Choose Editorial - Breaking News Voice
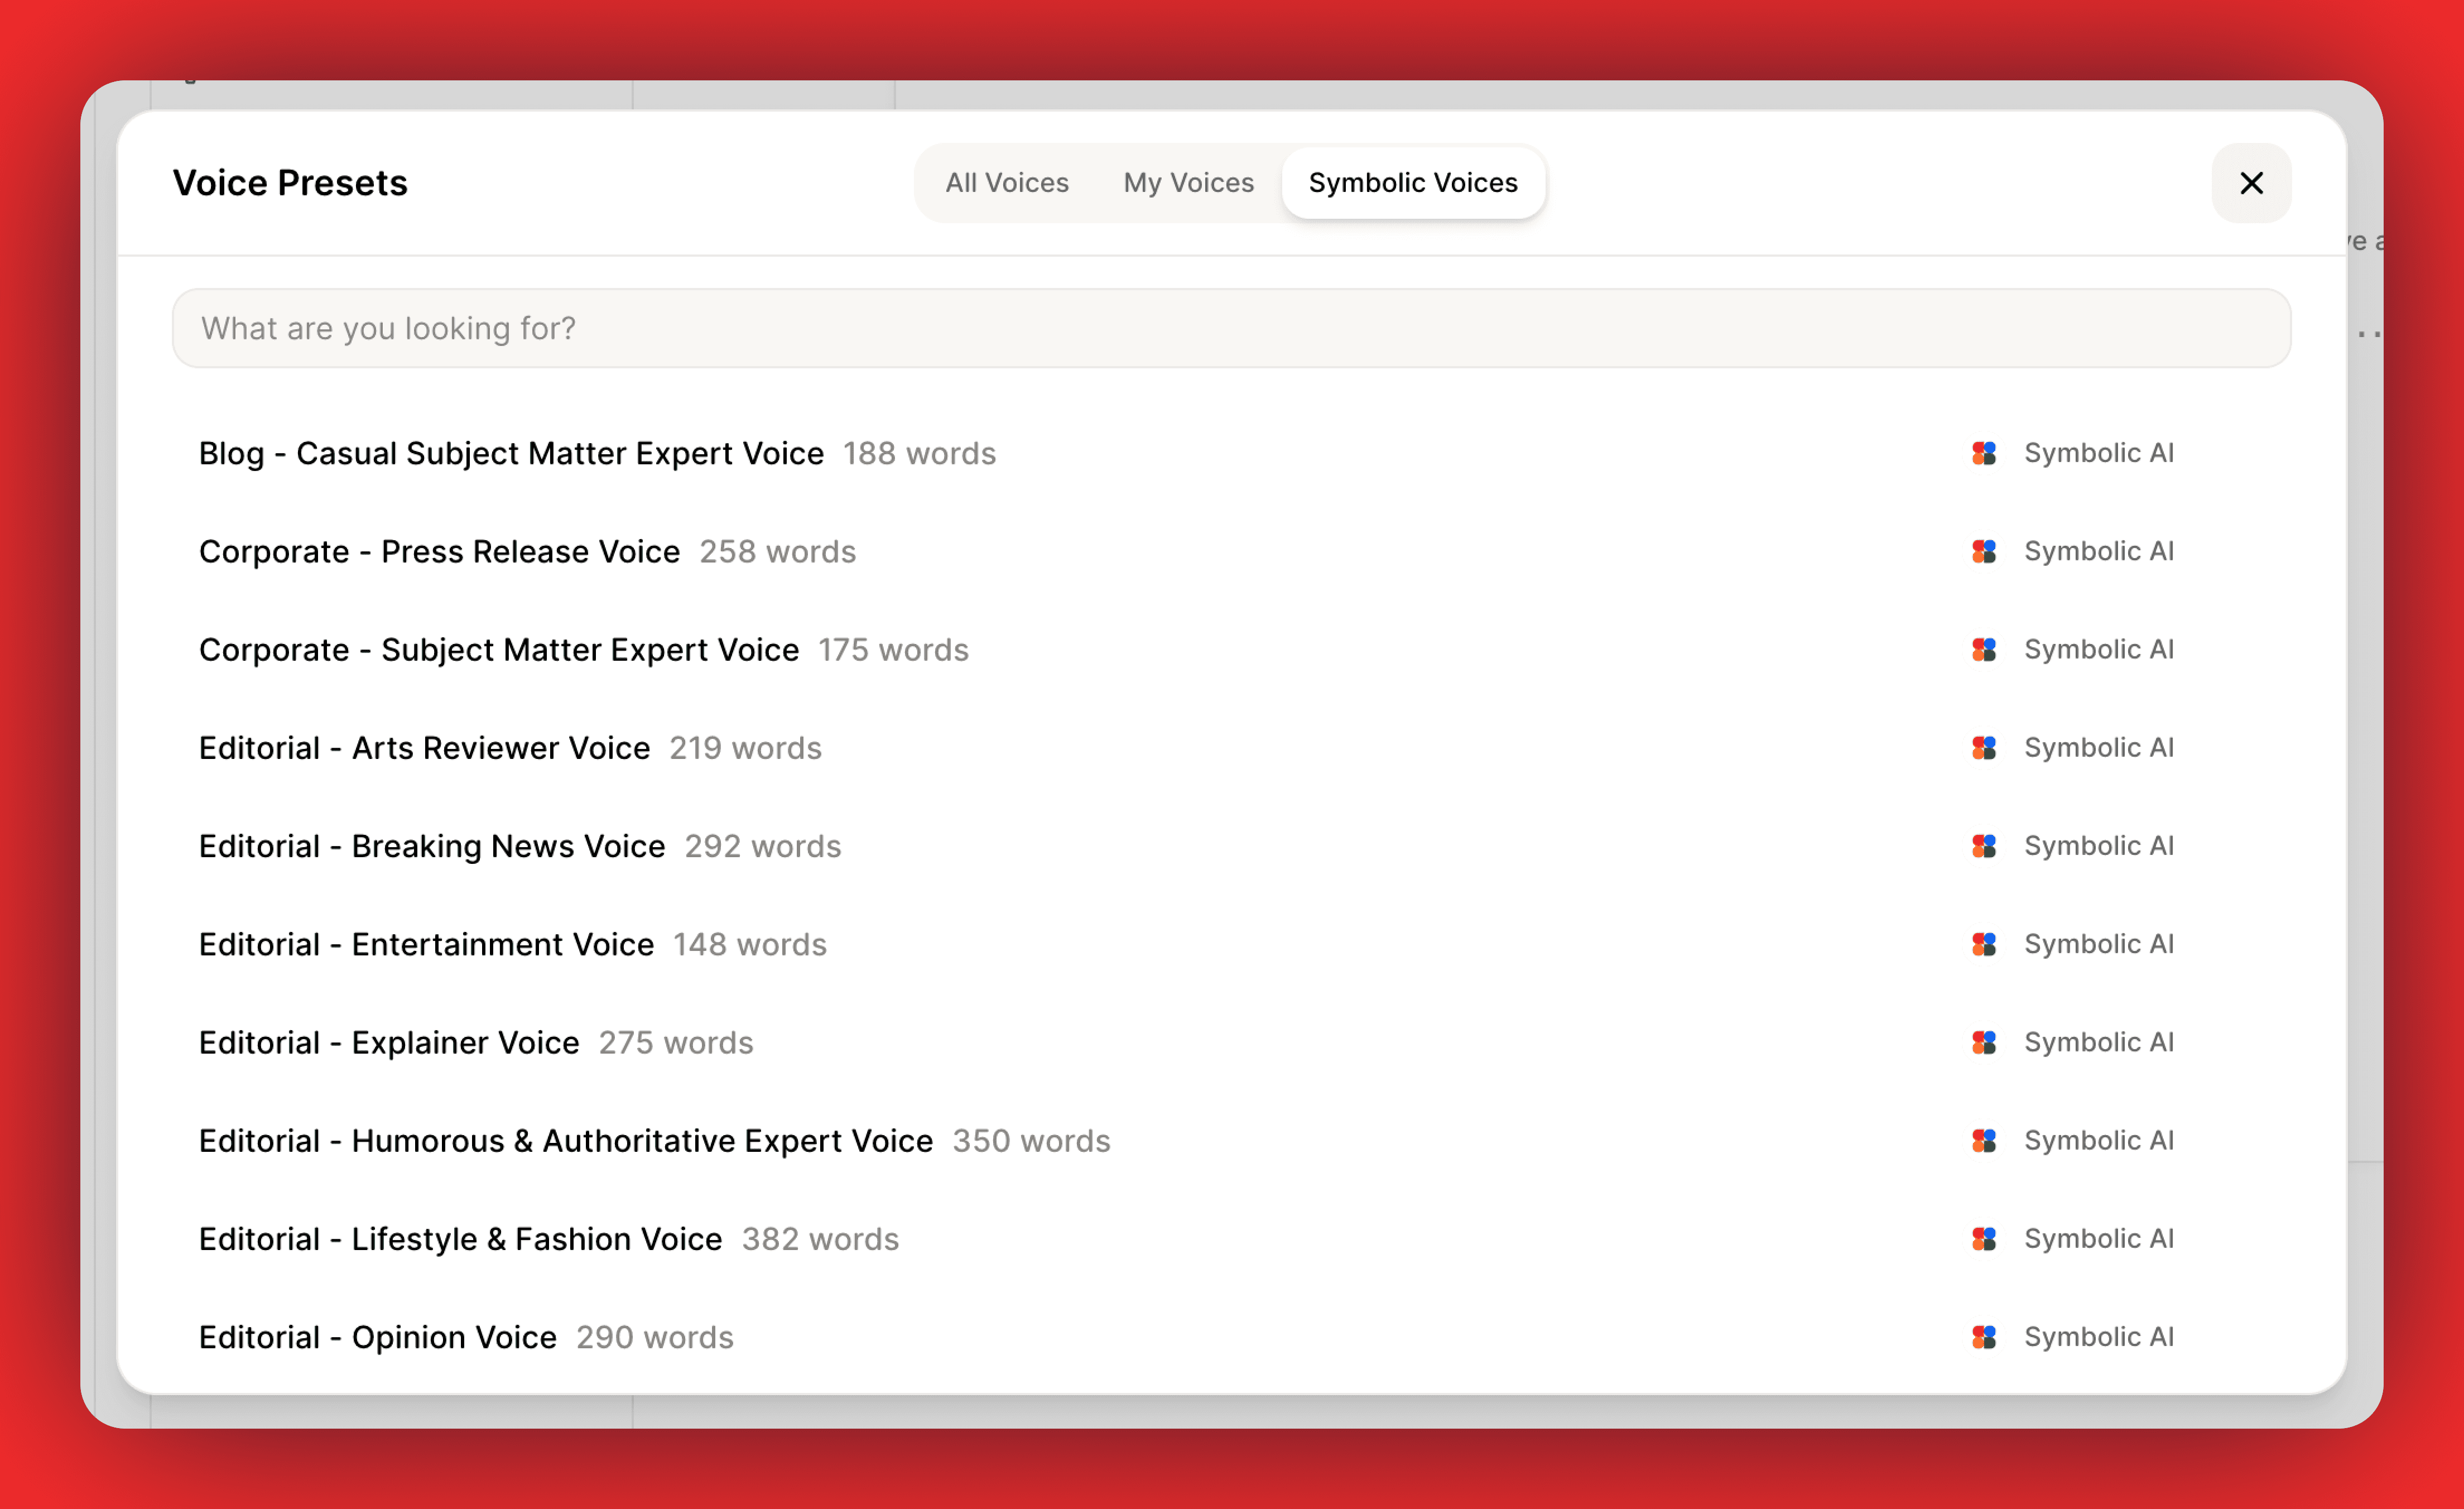The width and height of the screenshot is (2464, 1509). (x=432, y=846)
